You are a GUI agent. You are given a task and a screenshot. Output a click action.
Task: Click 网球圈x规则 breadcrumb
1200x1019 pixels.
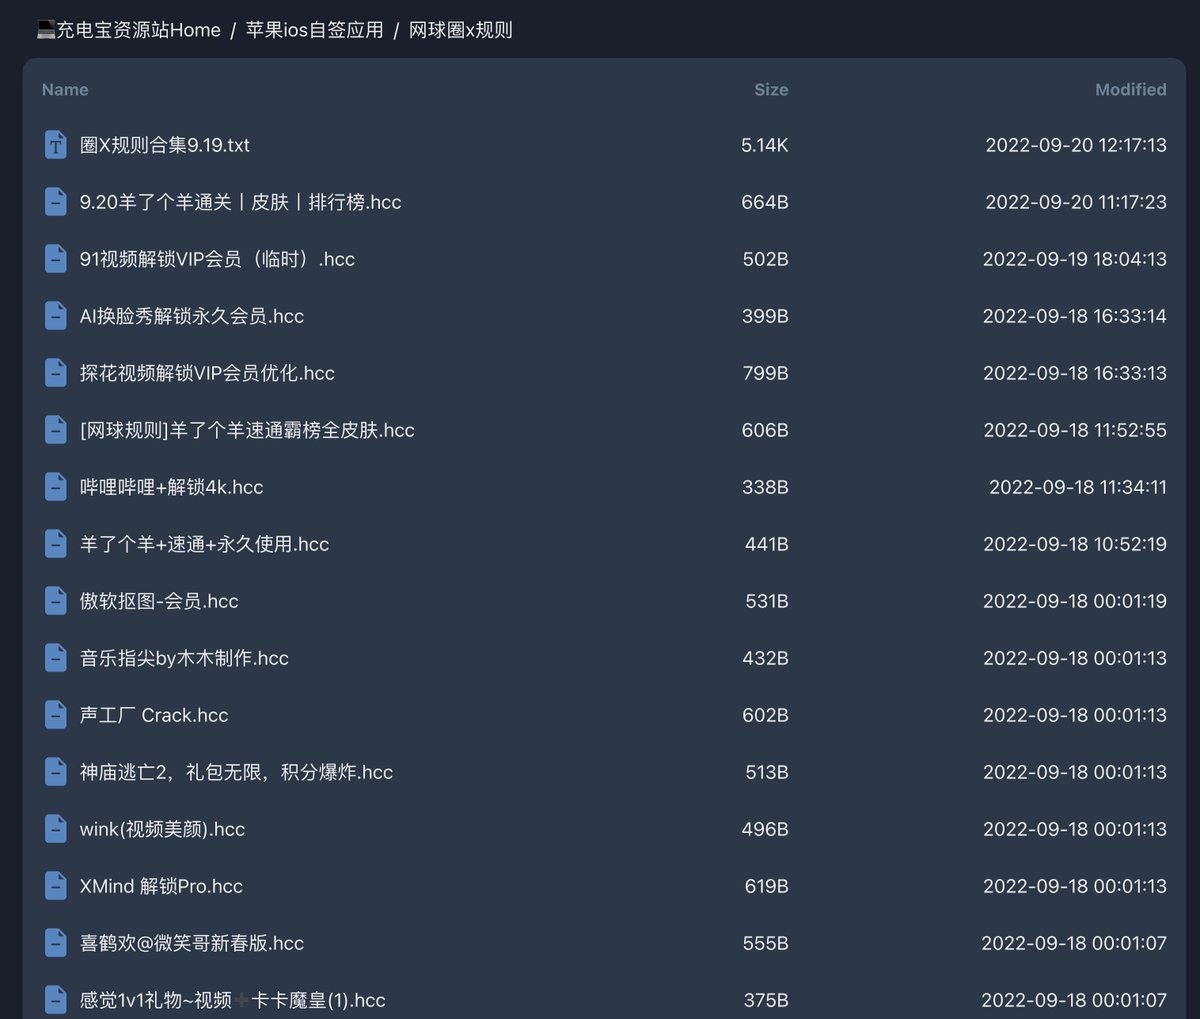pyautogui.click(x=461, y=30)
